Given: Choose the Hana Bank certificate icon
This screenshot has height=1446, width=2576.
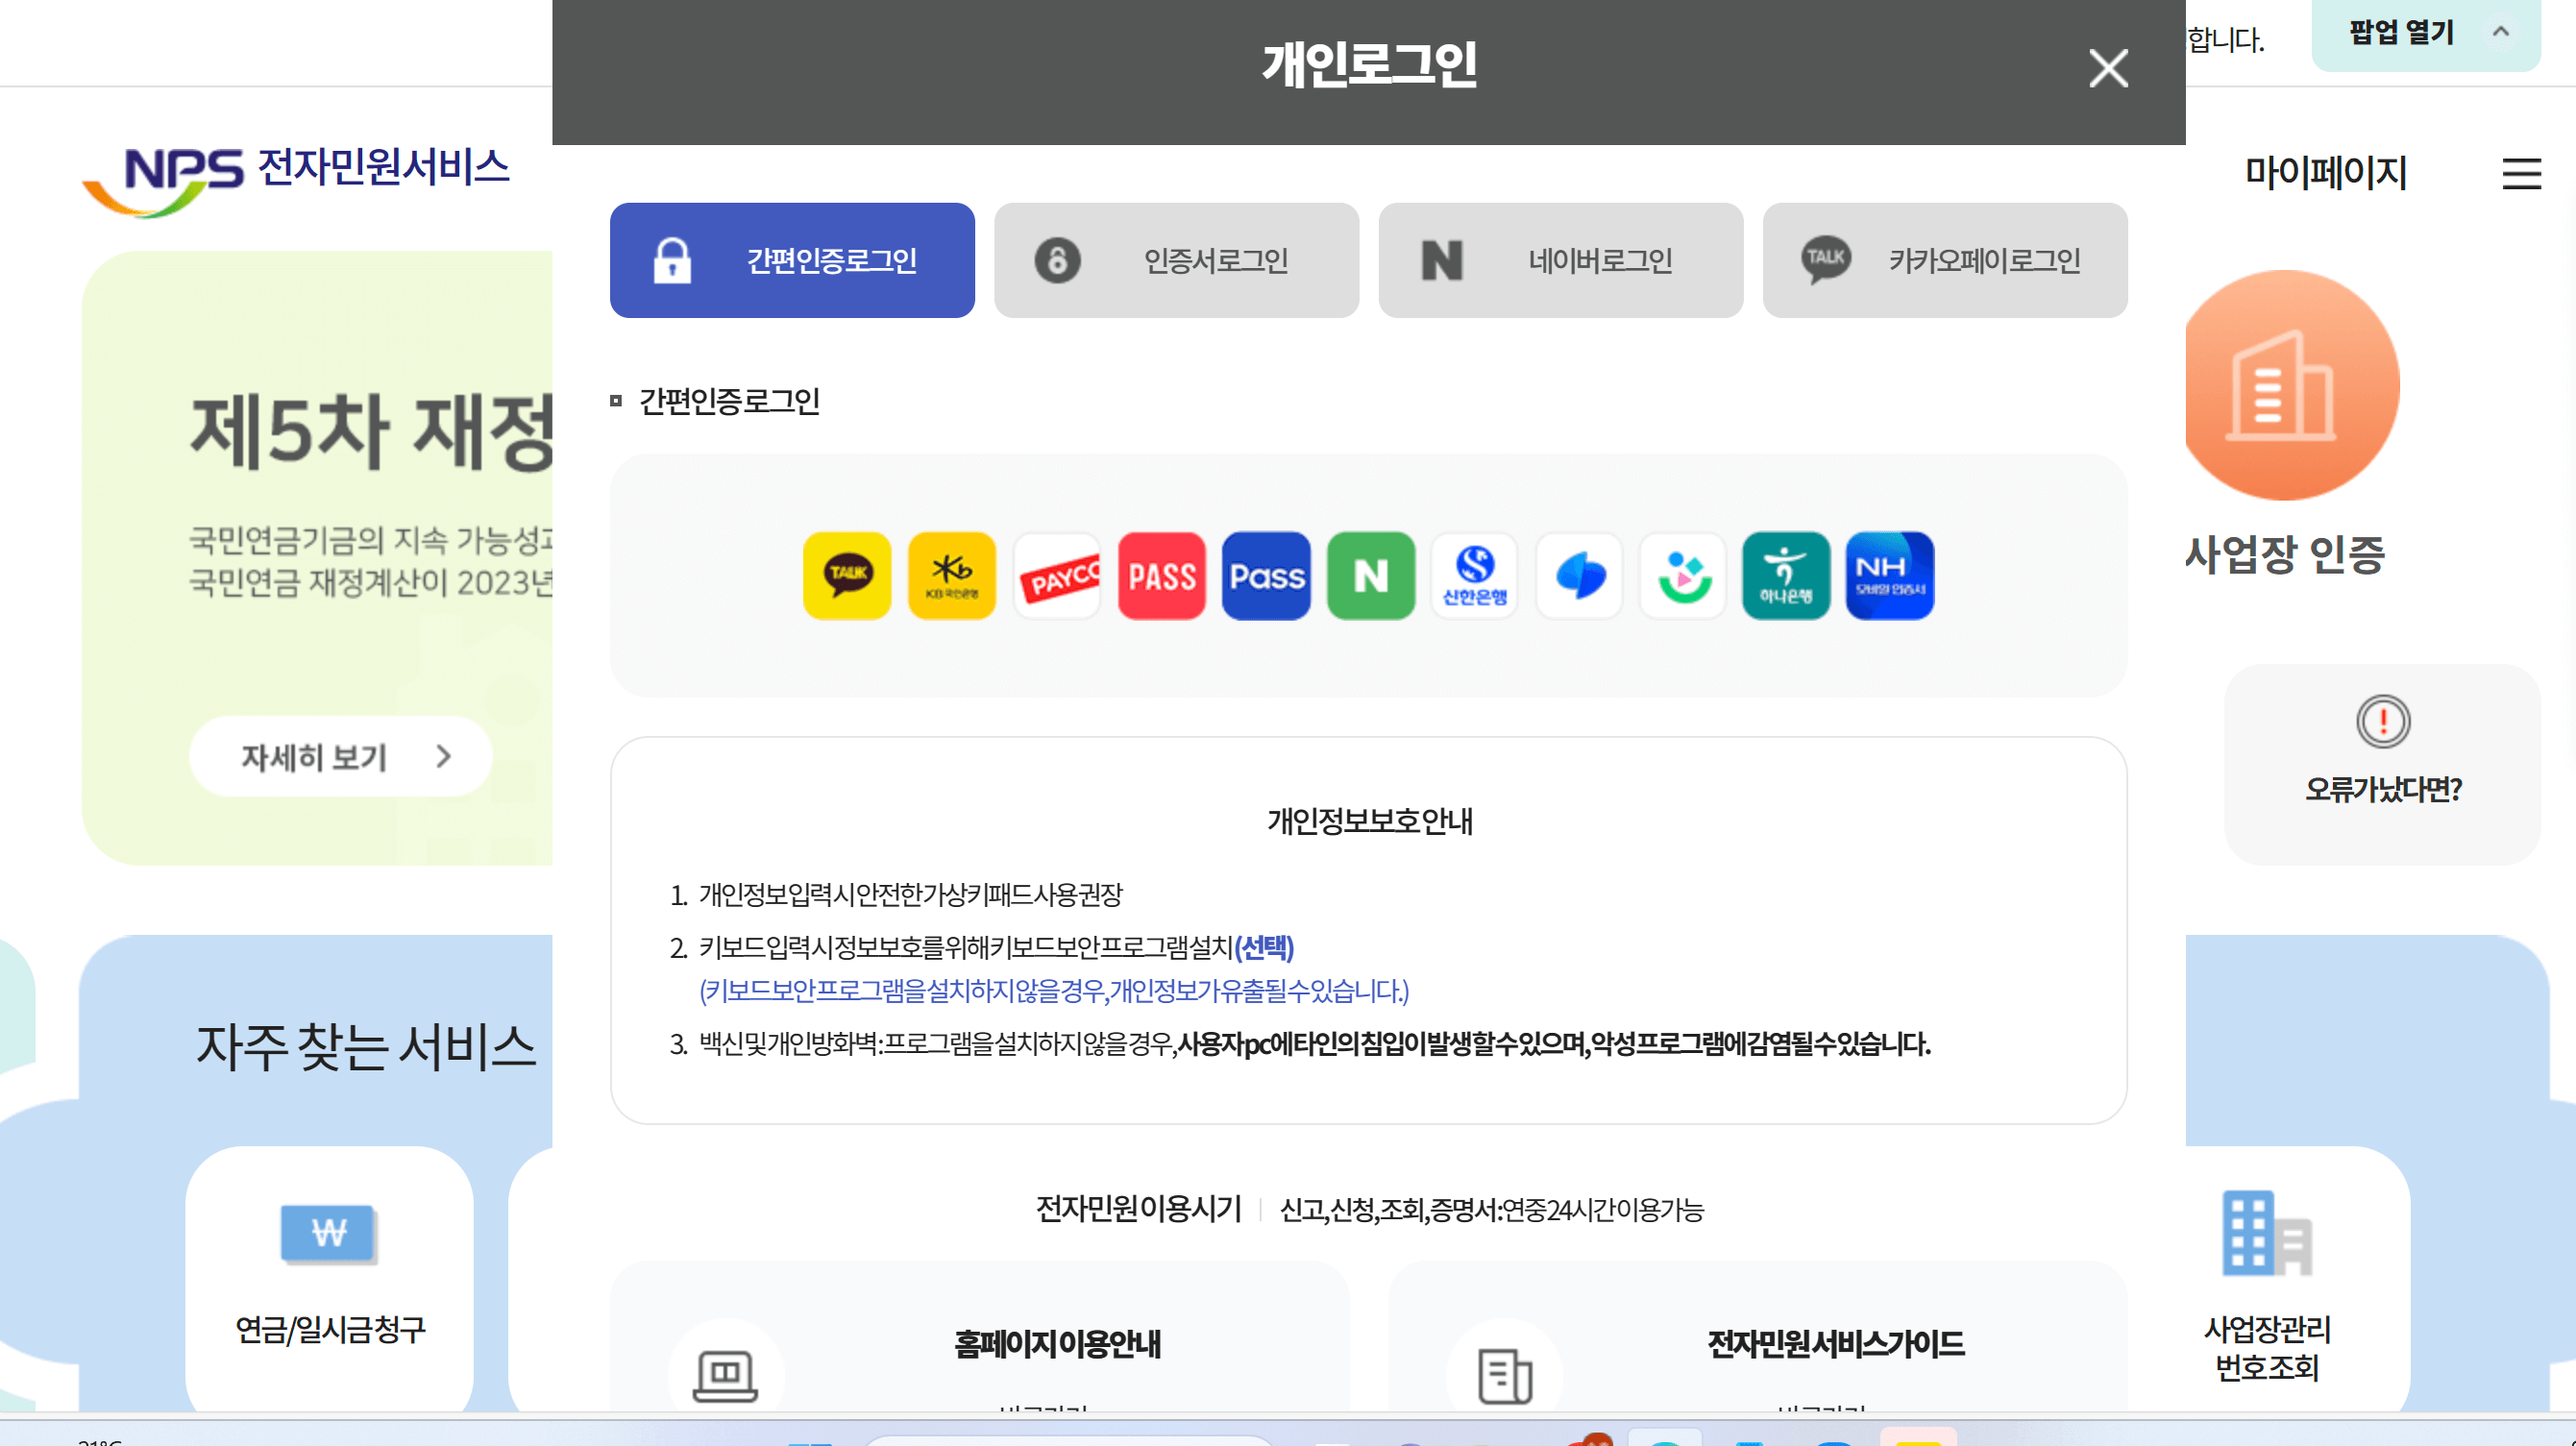Looking at the screenshot, I should click(1785, 575).
